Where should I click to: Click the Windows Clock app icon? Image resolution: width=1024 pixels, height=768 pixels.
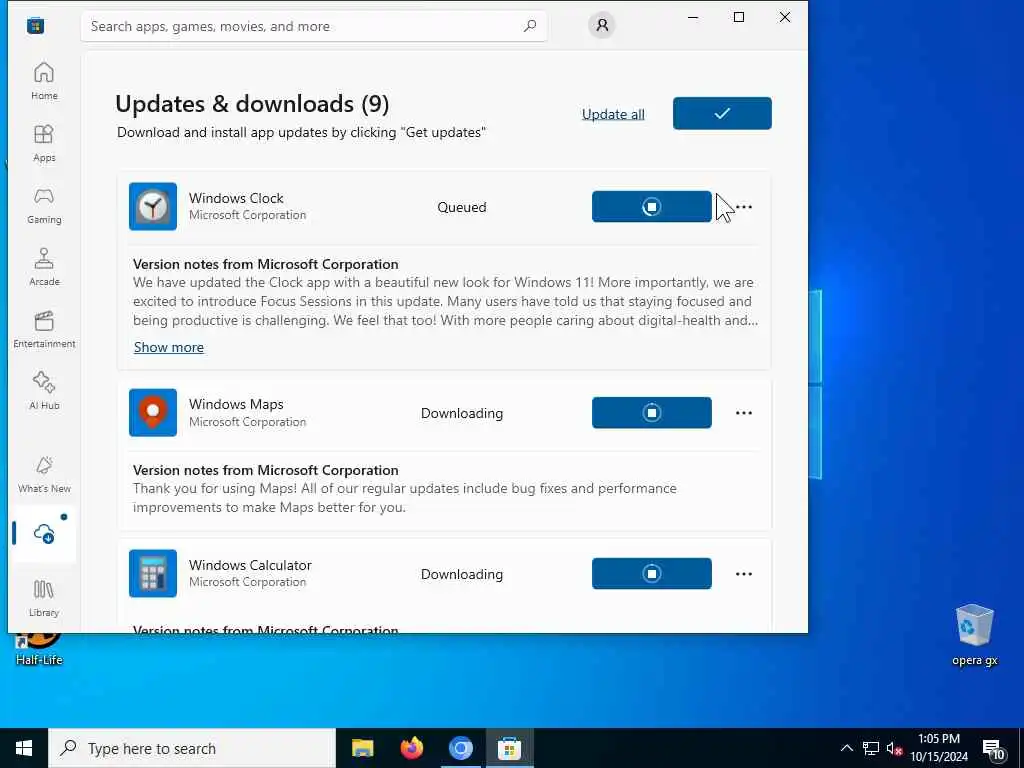(153, 206)
